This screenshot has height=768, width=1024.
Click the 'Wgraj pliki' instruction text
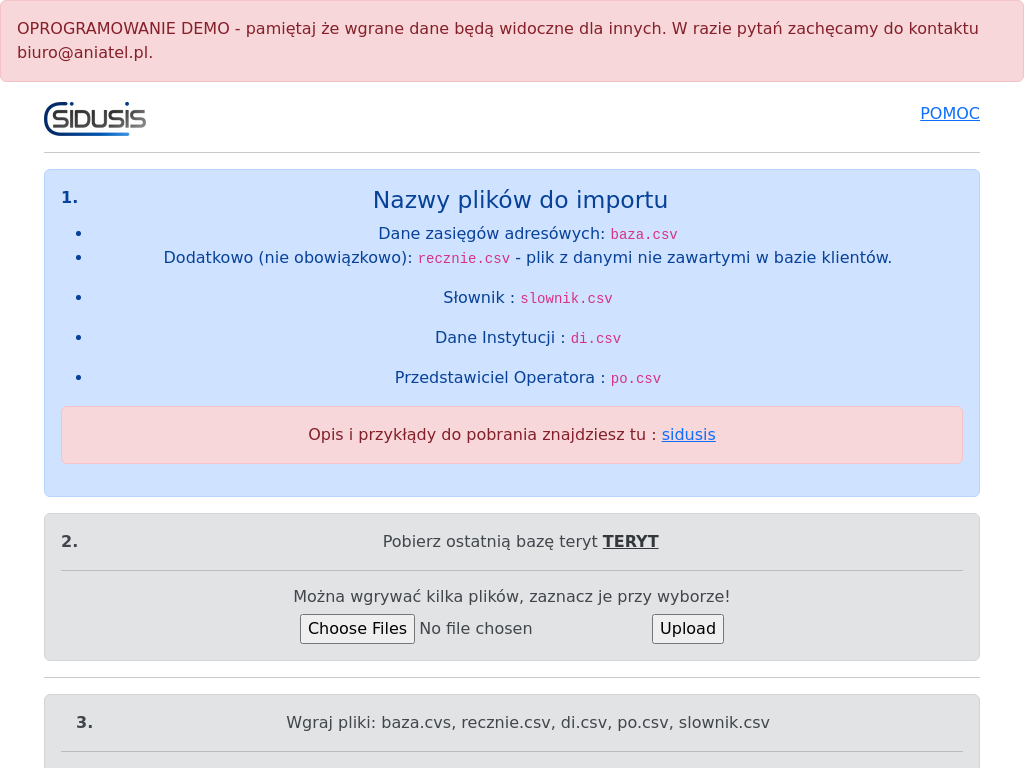pos(527,723)
